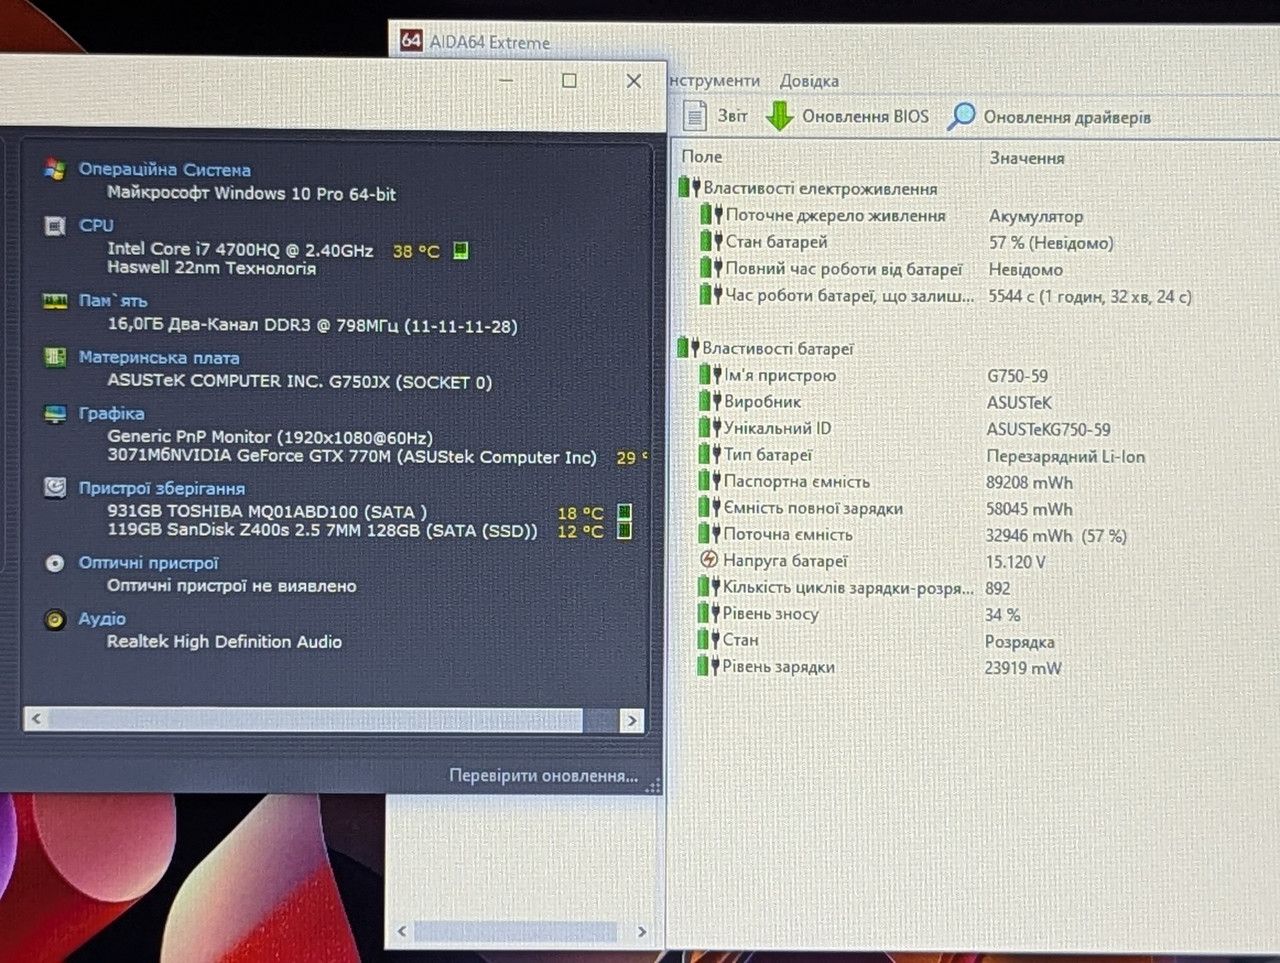Open the CPU section heading link
This screenshot has height=963, width=1280.
click(96, 225)
